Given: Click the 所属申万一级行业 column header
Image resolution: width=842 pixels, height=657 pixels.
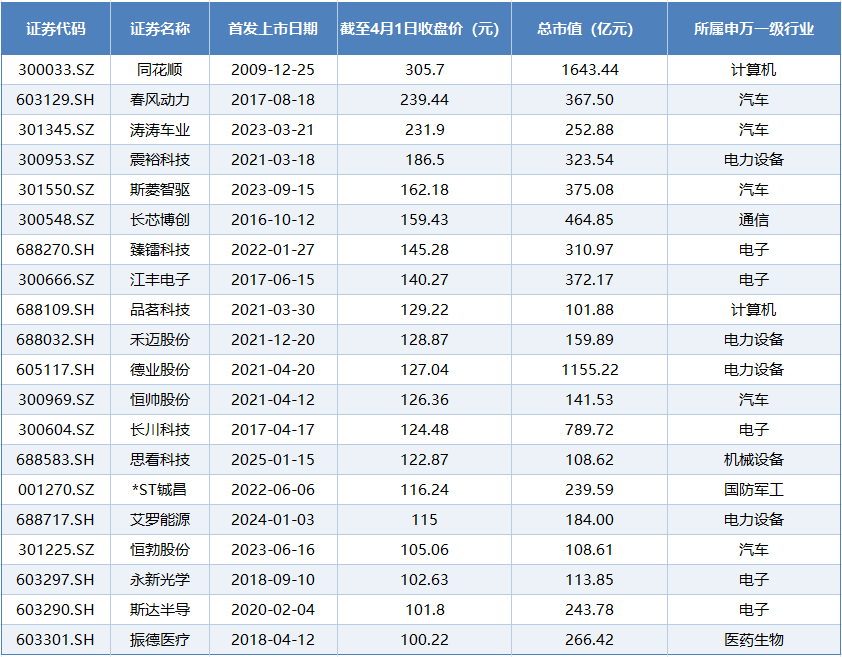Looking at the screenshot, I should point(753,29).
